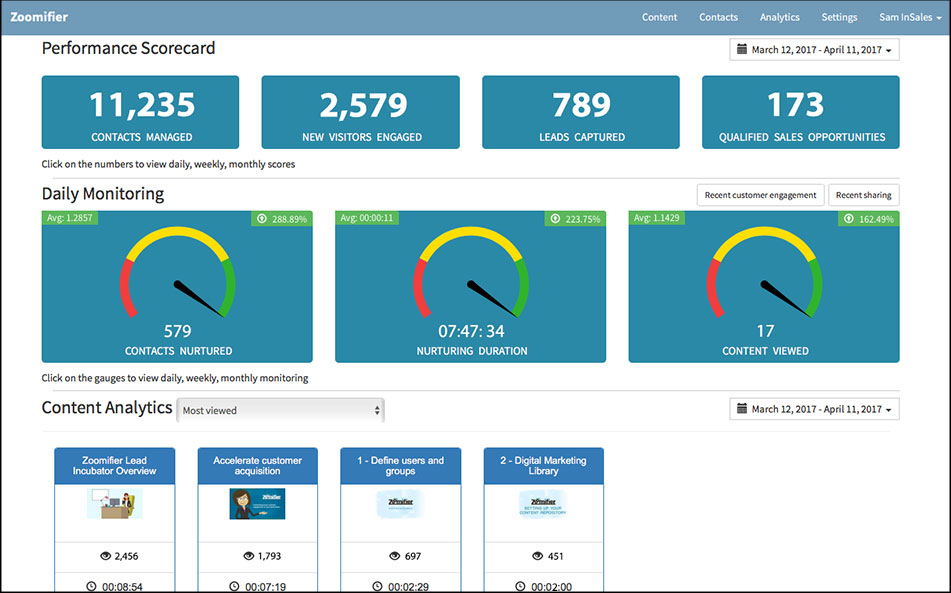Click the 11,235 Contacts Managed scorecard
This screenshot has width=951, height=593.
click(140, 112)
